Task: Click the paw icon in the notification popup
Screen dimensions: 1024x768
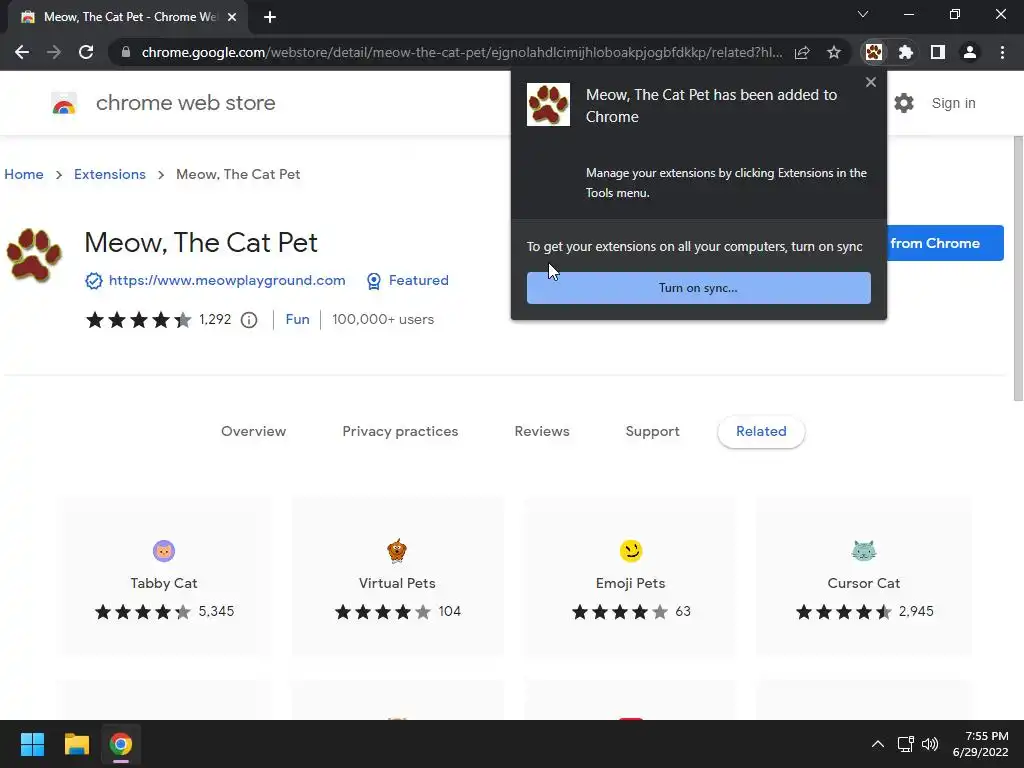Action: pyautogui.click(x=548, y=104)
